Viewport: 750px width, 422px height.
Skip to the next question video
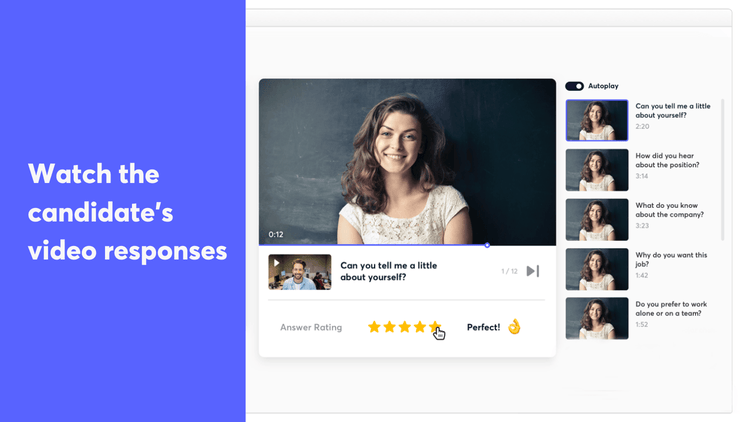pos(533,271)
